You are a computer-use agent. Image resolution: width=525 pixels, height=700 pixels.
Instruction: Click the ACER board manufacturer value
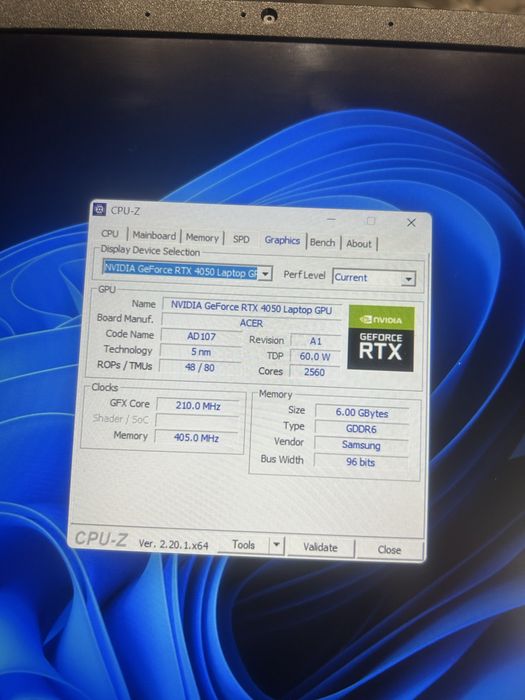point(251,323)
